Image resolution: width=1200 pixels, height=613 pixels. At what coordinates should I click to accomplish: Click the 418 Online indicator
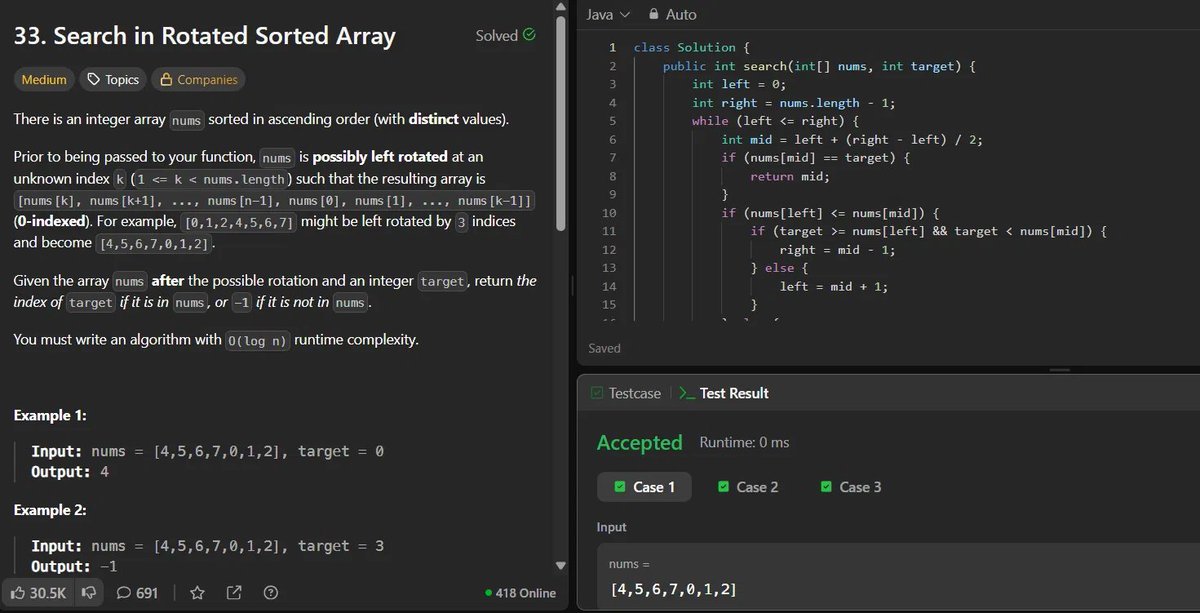(520, 593)
